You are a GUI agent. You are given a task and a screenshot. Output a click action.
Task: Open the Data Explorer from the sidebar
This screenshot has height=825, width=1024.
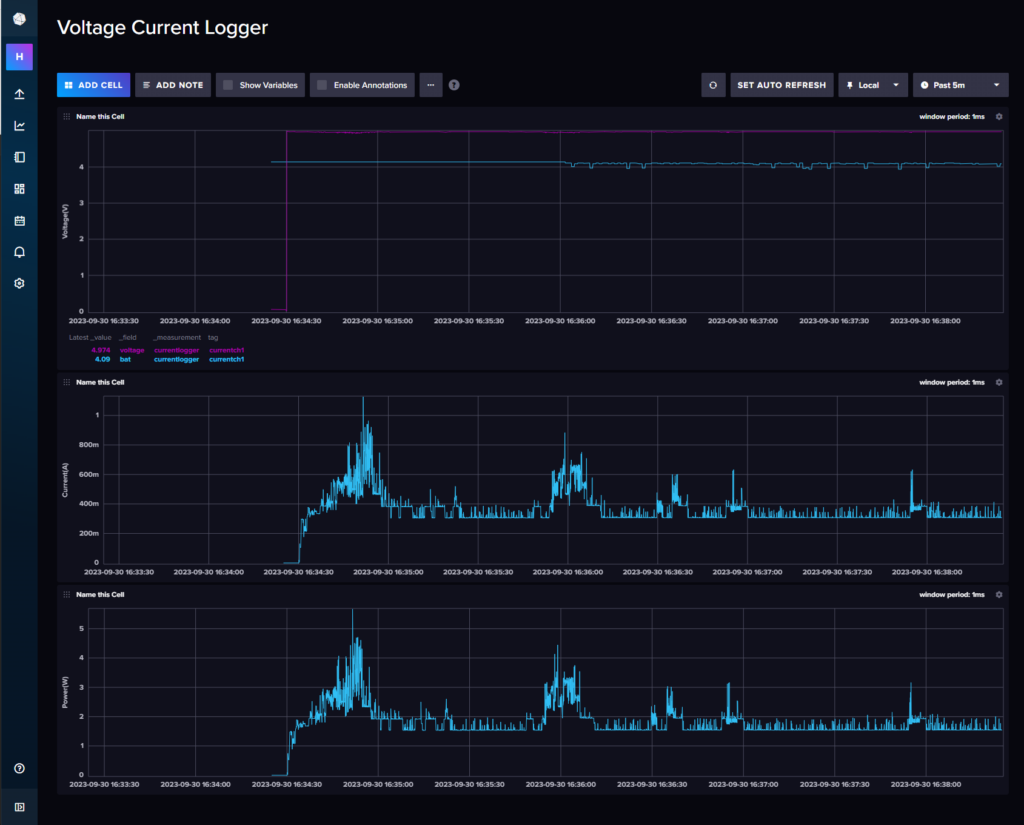(18, 125)
